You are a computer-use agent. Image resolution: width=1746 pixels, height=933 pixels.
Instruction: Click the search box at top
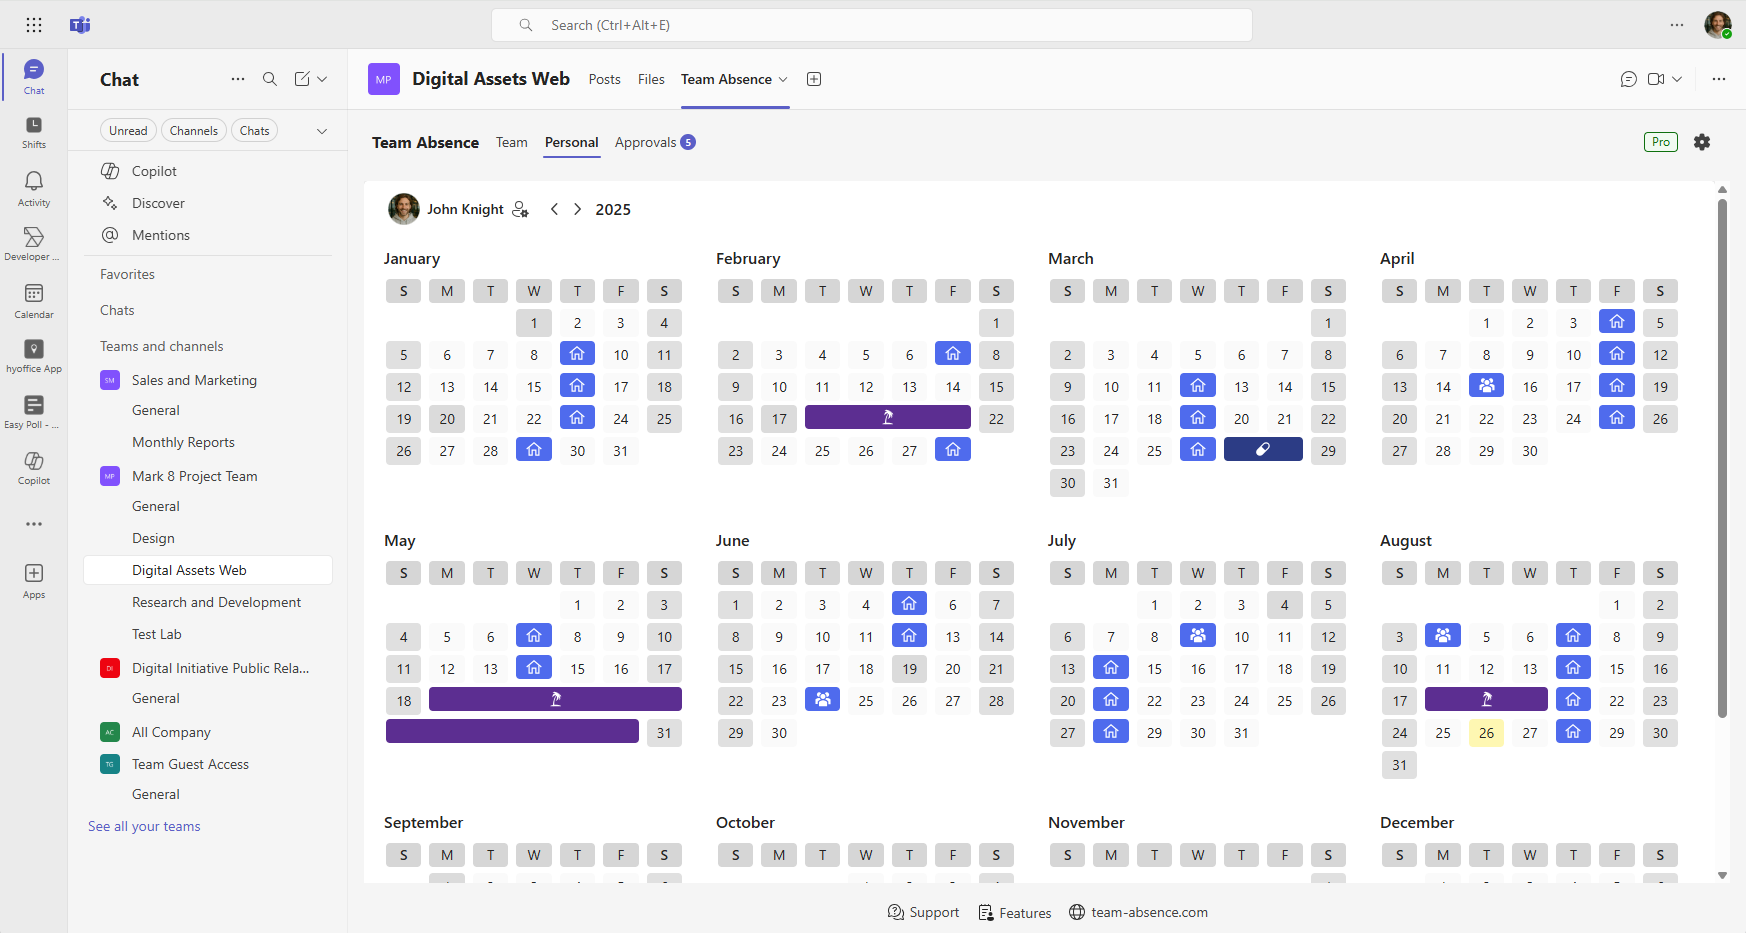tap(870, 25)
